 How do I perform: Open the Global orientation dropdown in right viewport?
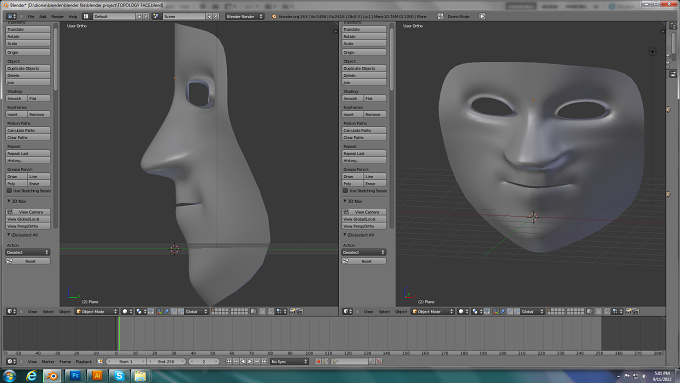click(x=533, y=311)
